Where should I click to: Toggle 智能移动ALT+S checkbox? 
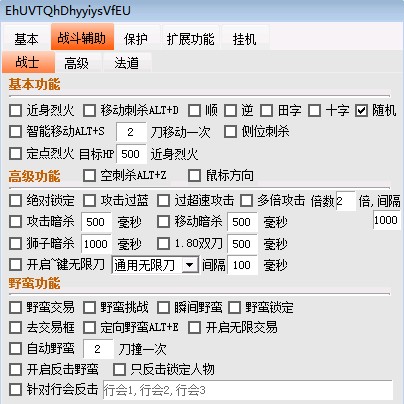click(15, 131)
